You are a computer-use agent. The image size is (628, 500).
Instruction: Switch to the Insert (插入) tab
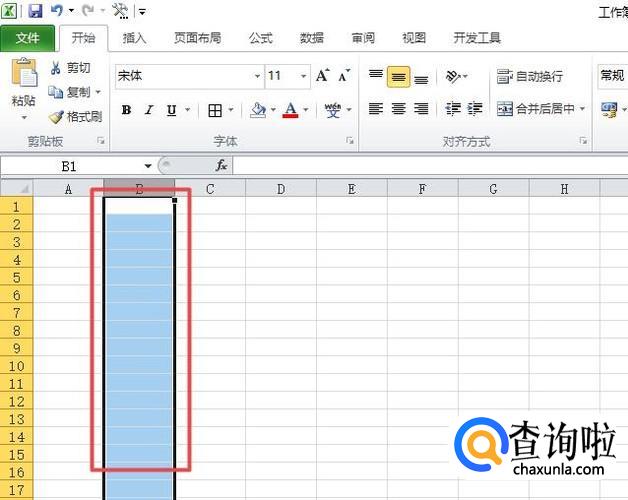point(134,38)
